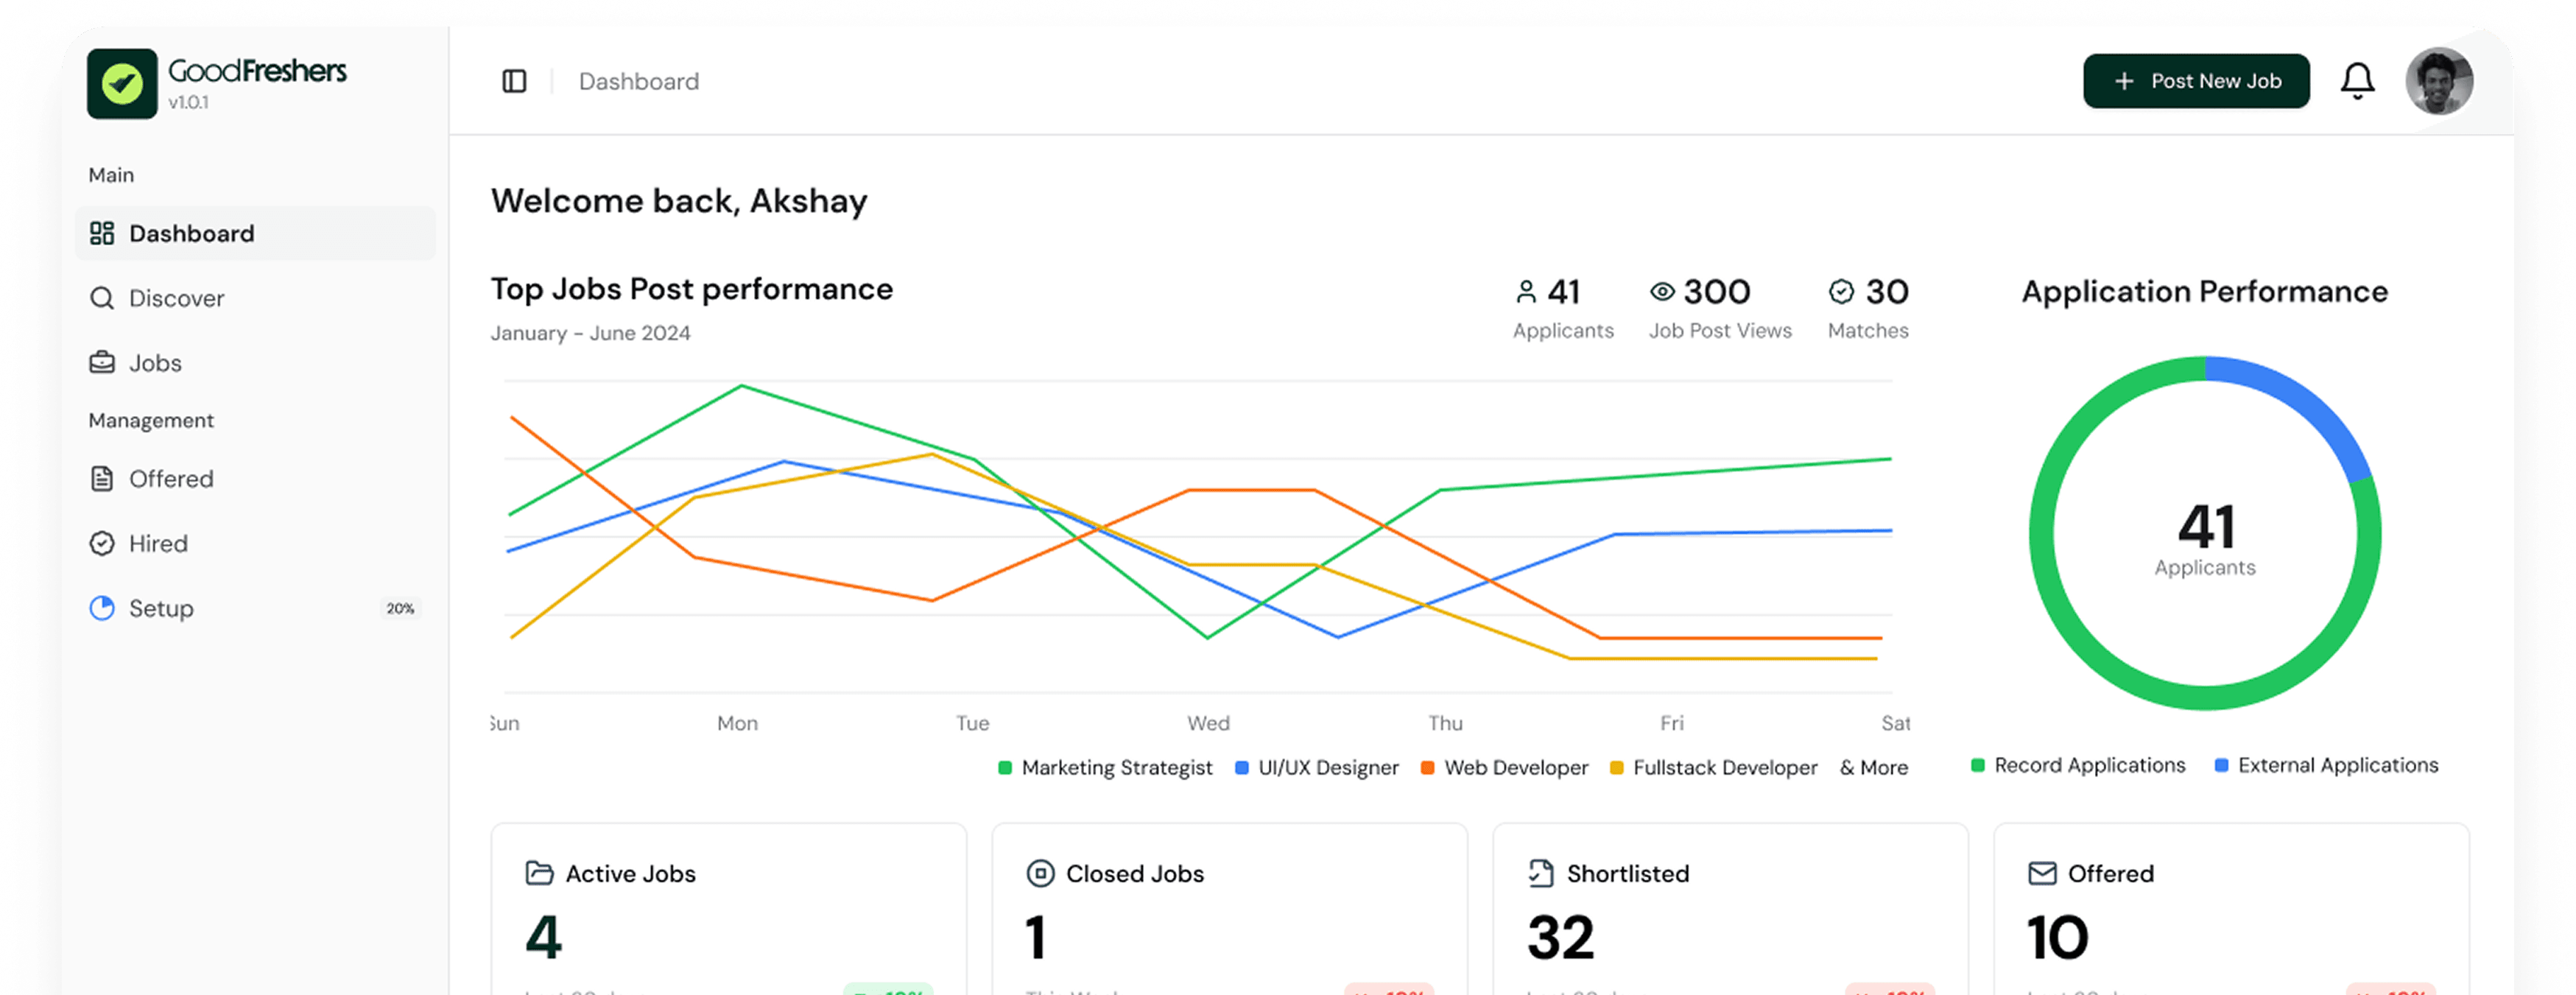Click the Jobs briefcase icon

pos(102,362)
